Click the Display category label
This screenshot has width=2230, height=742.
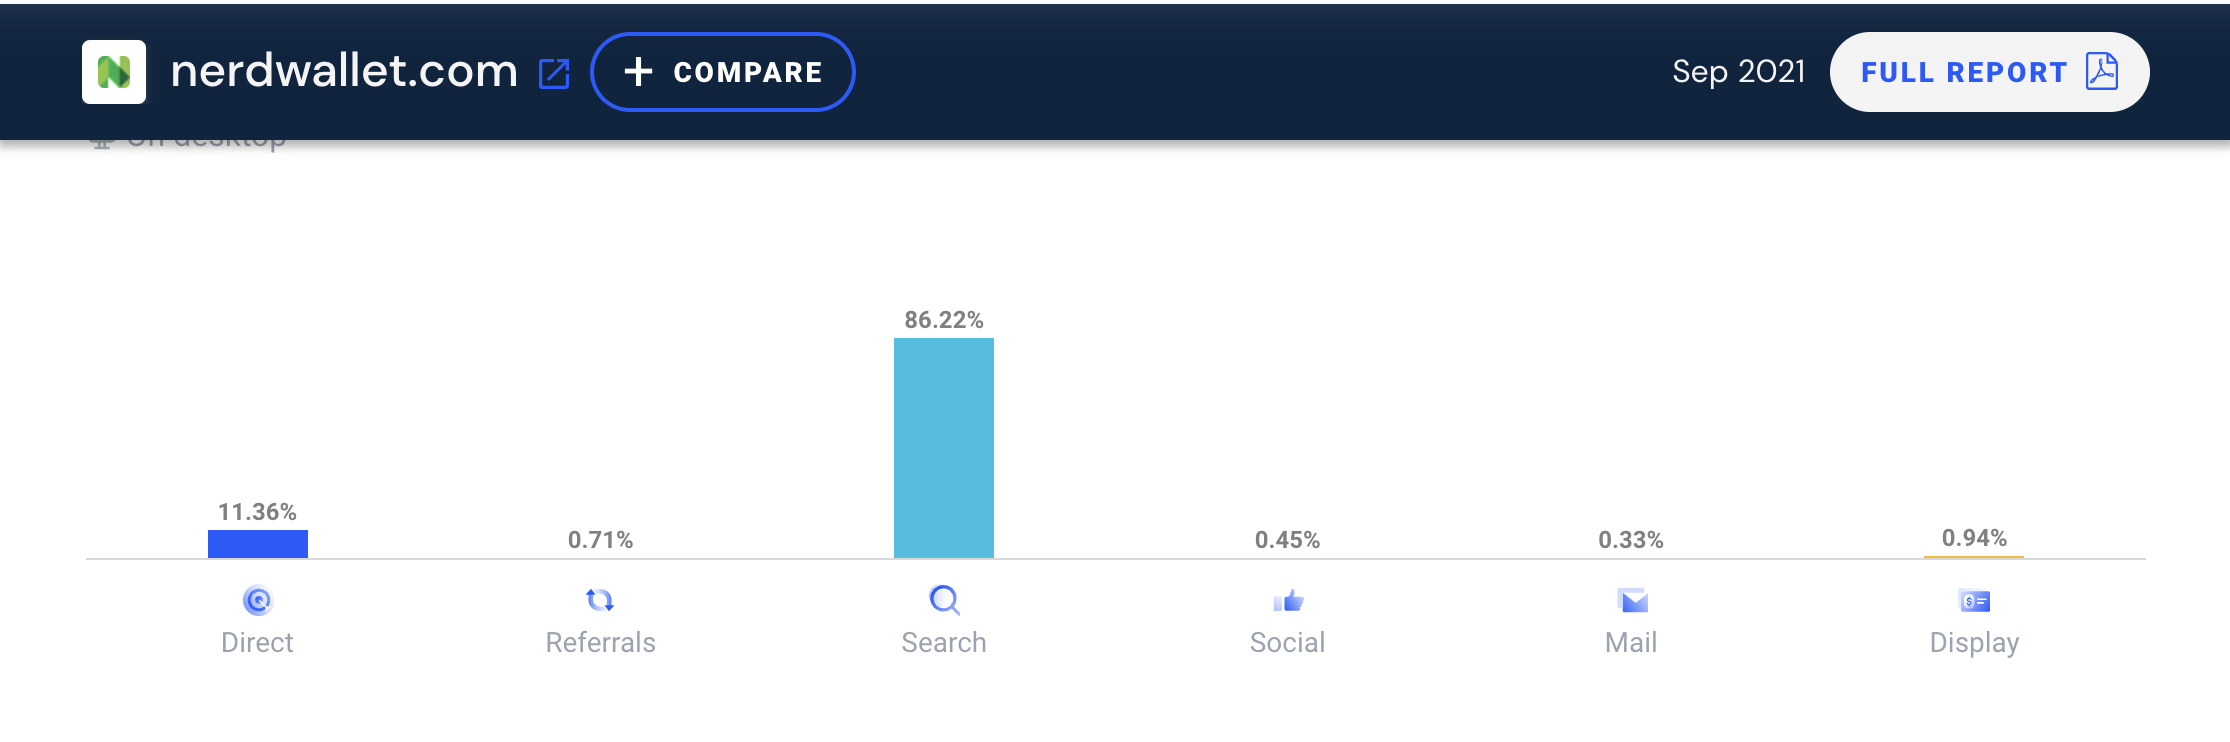point(1974,642)
